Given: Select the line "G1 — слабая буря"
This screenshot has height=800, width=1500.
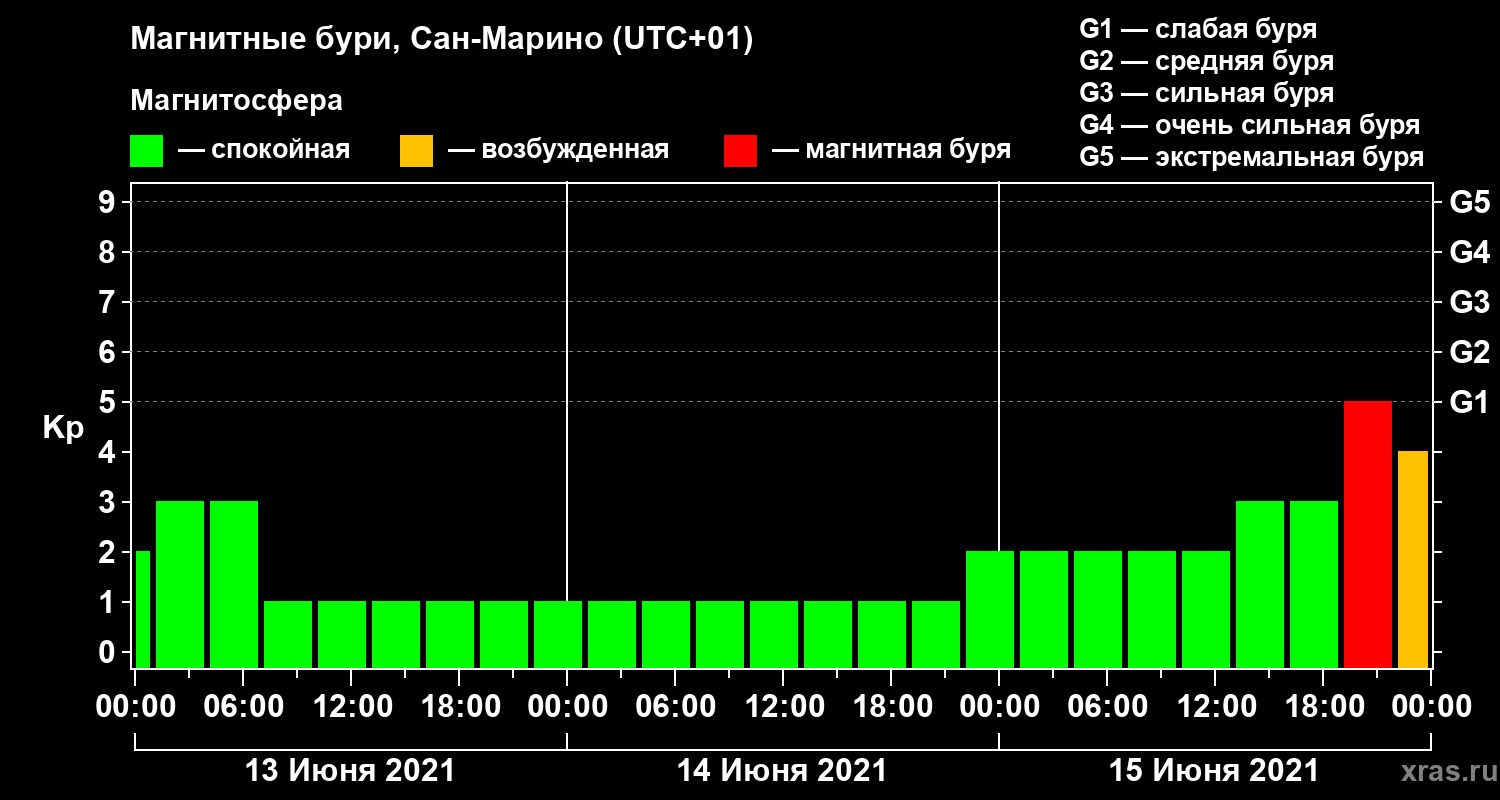Looking at the screenshot, I should [x=1198, y=28].
